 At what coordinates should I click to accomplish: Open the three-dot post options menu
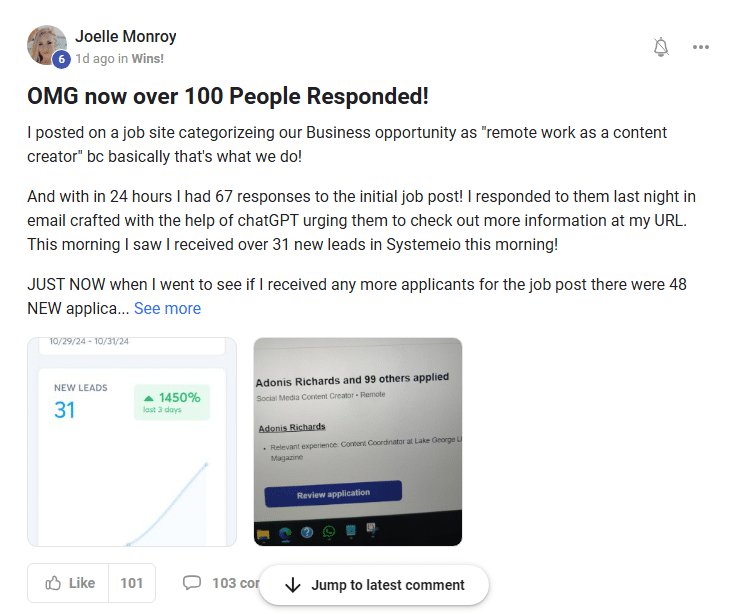701,47
